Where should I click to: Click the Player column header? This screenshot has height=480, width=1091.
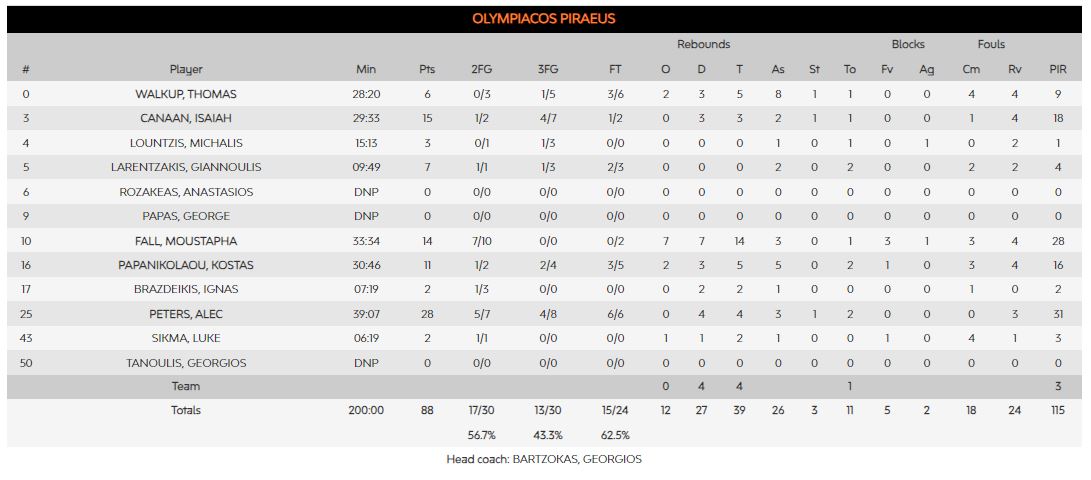(186, 70)
